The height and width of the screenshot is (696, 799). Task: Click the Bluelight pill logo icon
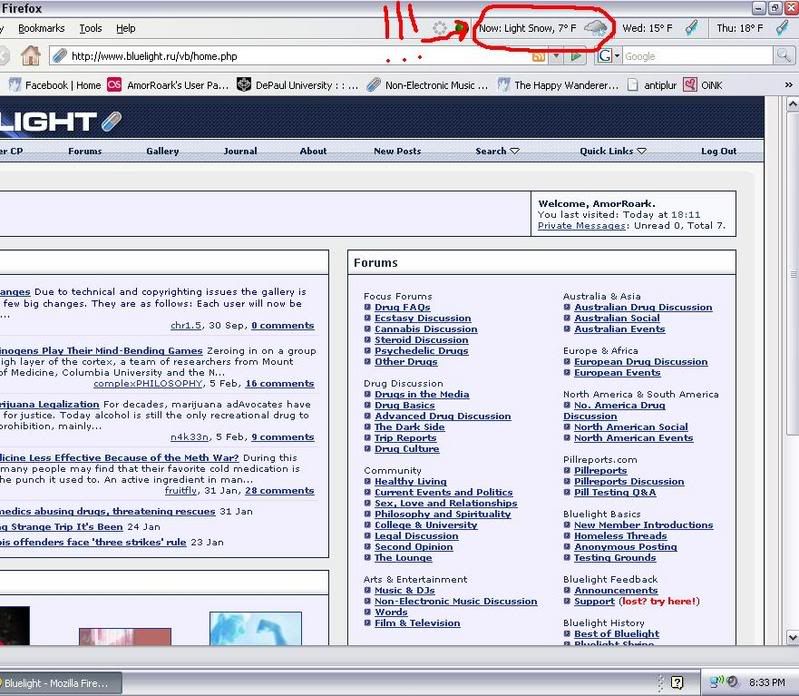pos(112,121)
